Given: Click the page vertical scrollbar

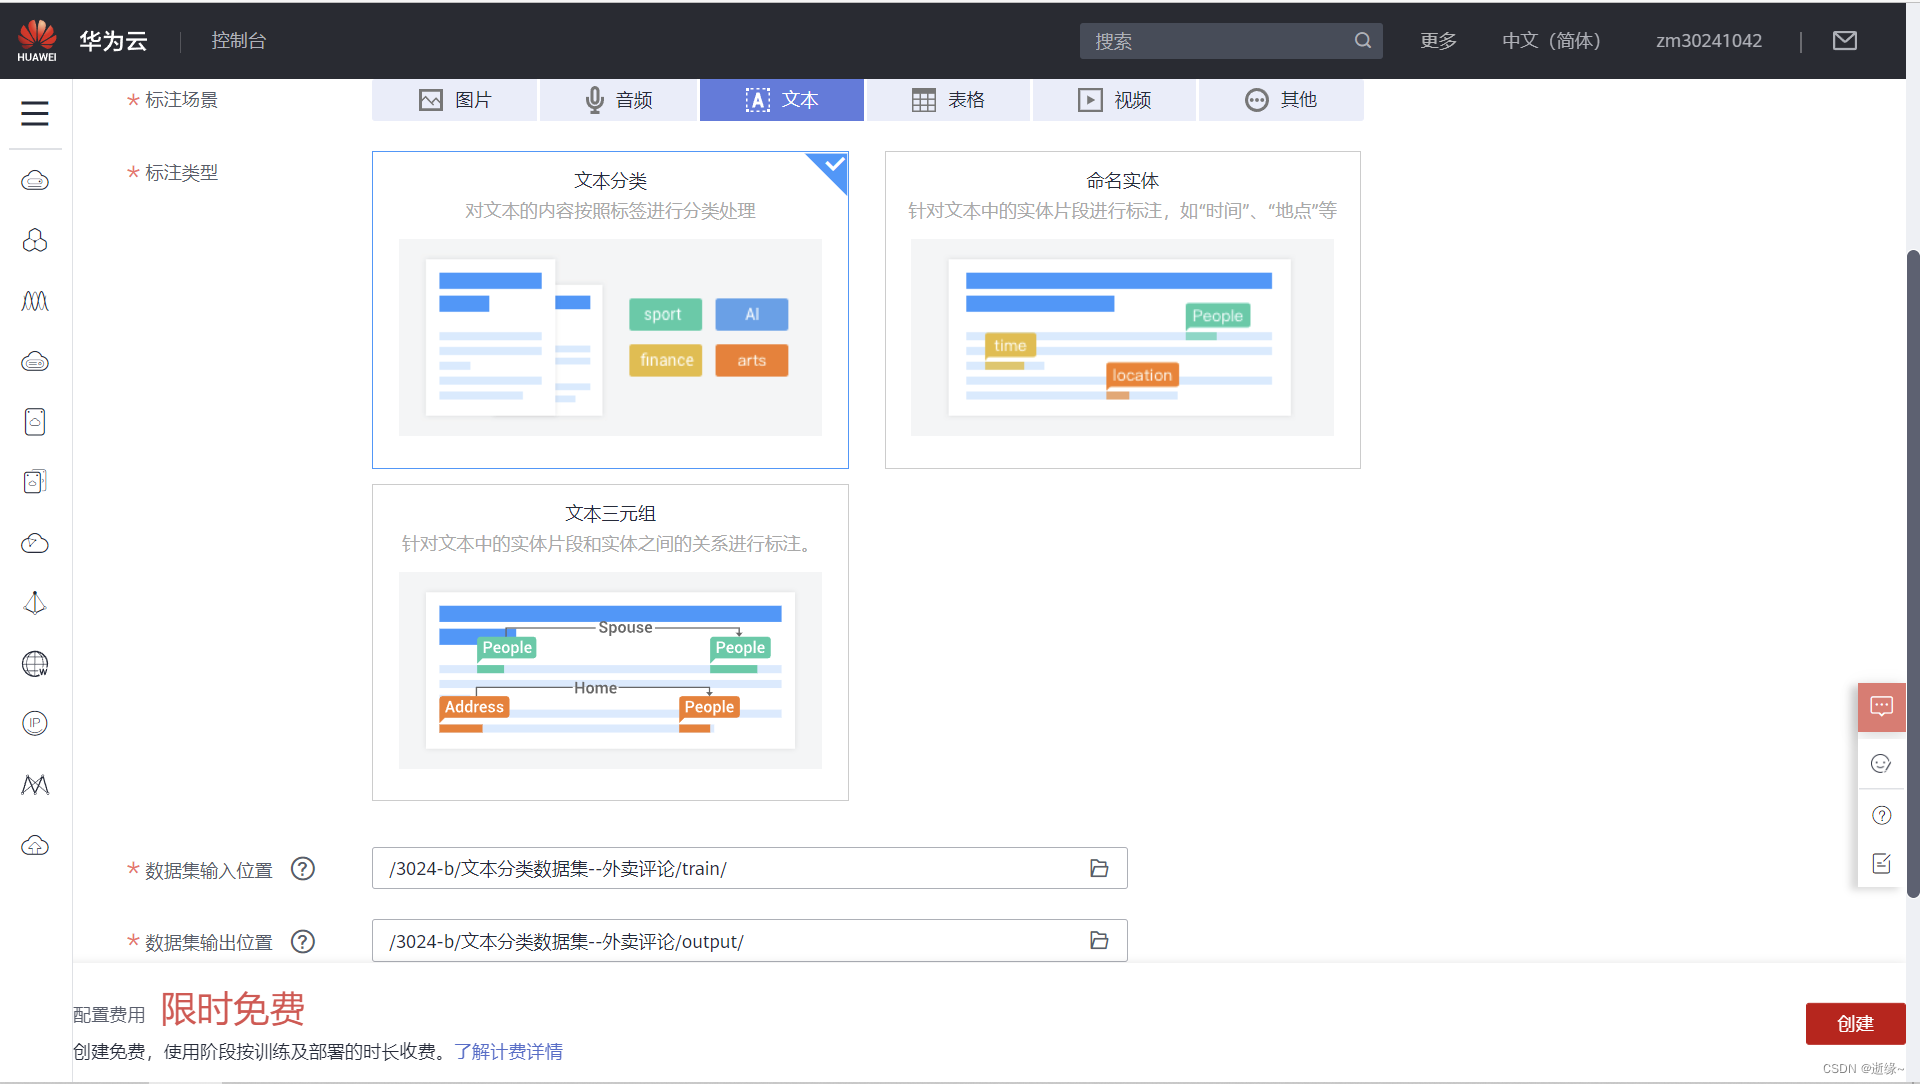Looking at the screenshot, I should 1913,573.
